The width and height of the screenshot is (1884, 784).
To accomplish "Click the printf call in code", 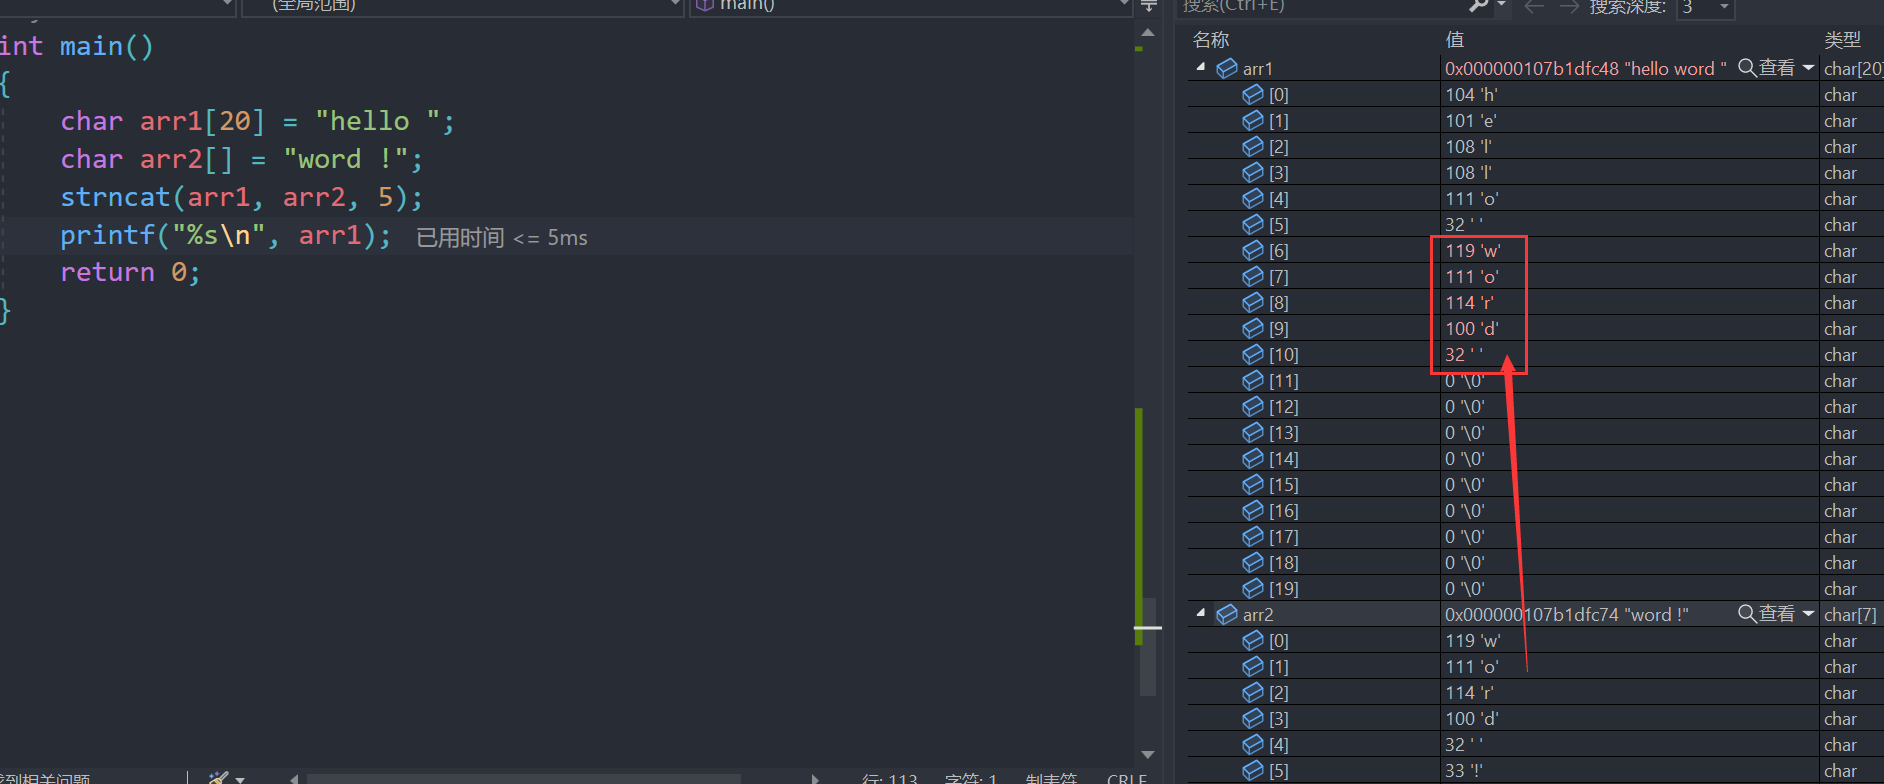I will tap(225, 235).
